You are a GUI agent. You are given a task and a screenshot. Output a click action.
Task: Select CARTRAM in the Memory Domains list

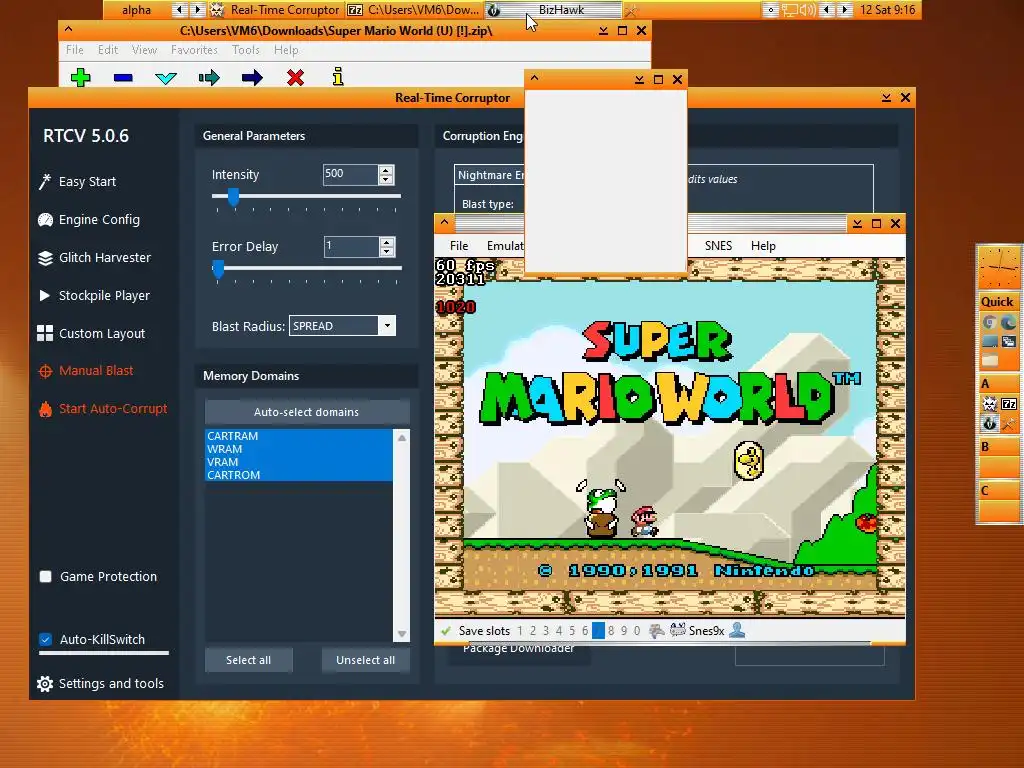click(x=299, y=436)
